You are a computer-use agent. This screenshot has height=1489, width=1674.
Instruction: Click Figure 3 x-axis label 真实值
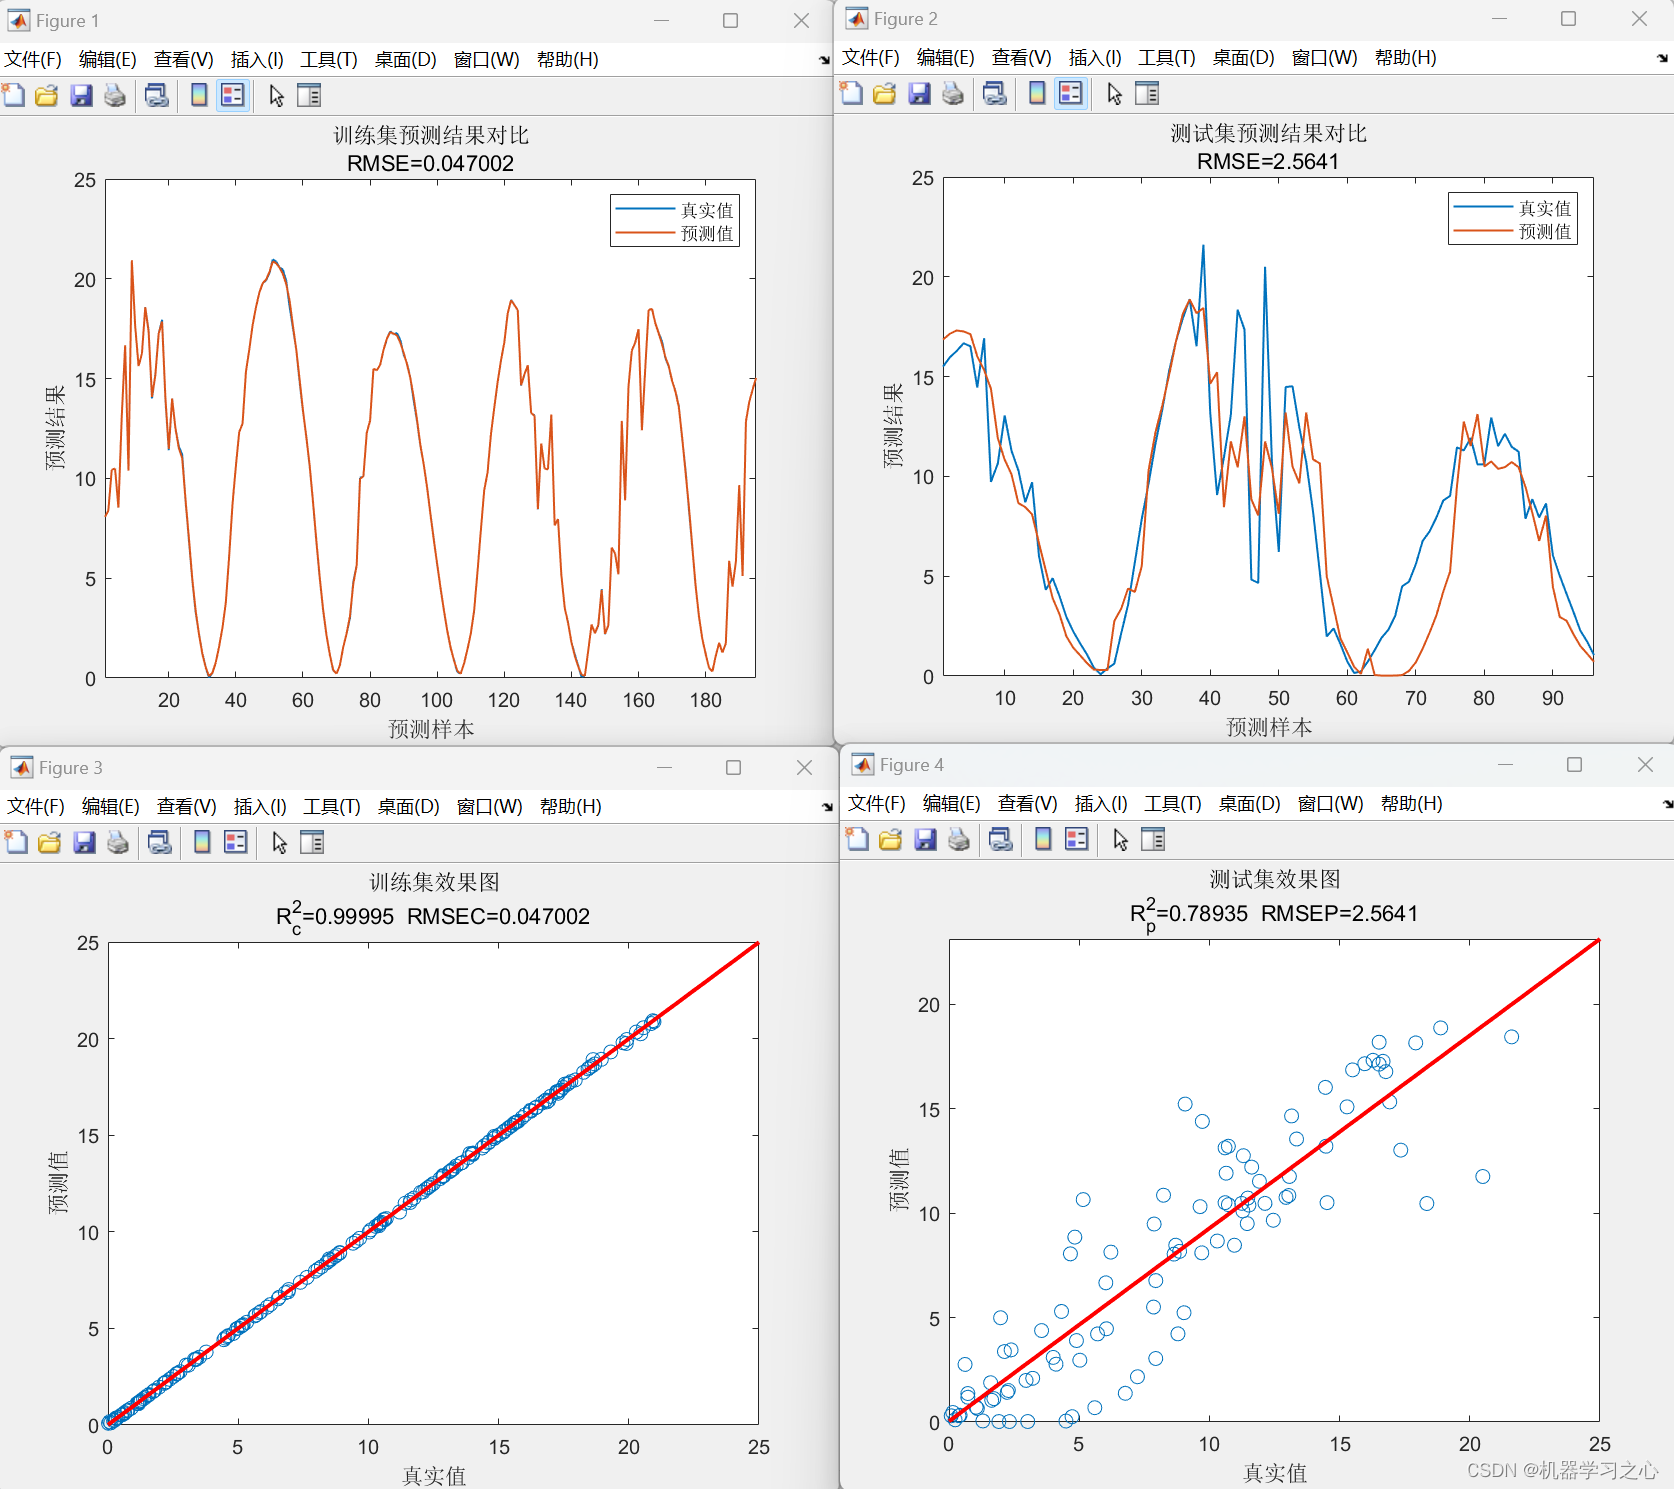tap(434, 1476)
